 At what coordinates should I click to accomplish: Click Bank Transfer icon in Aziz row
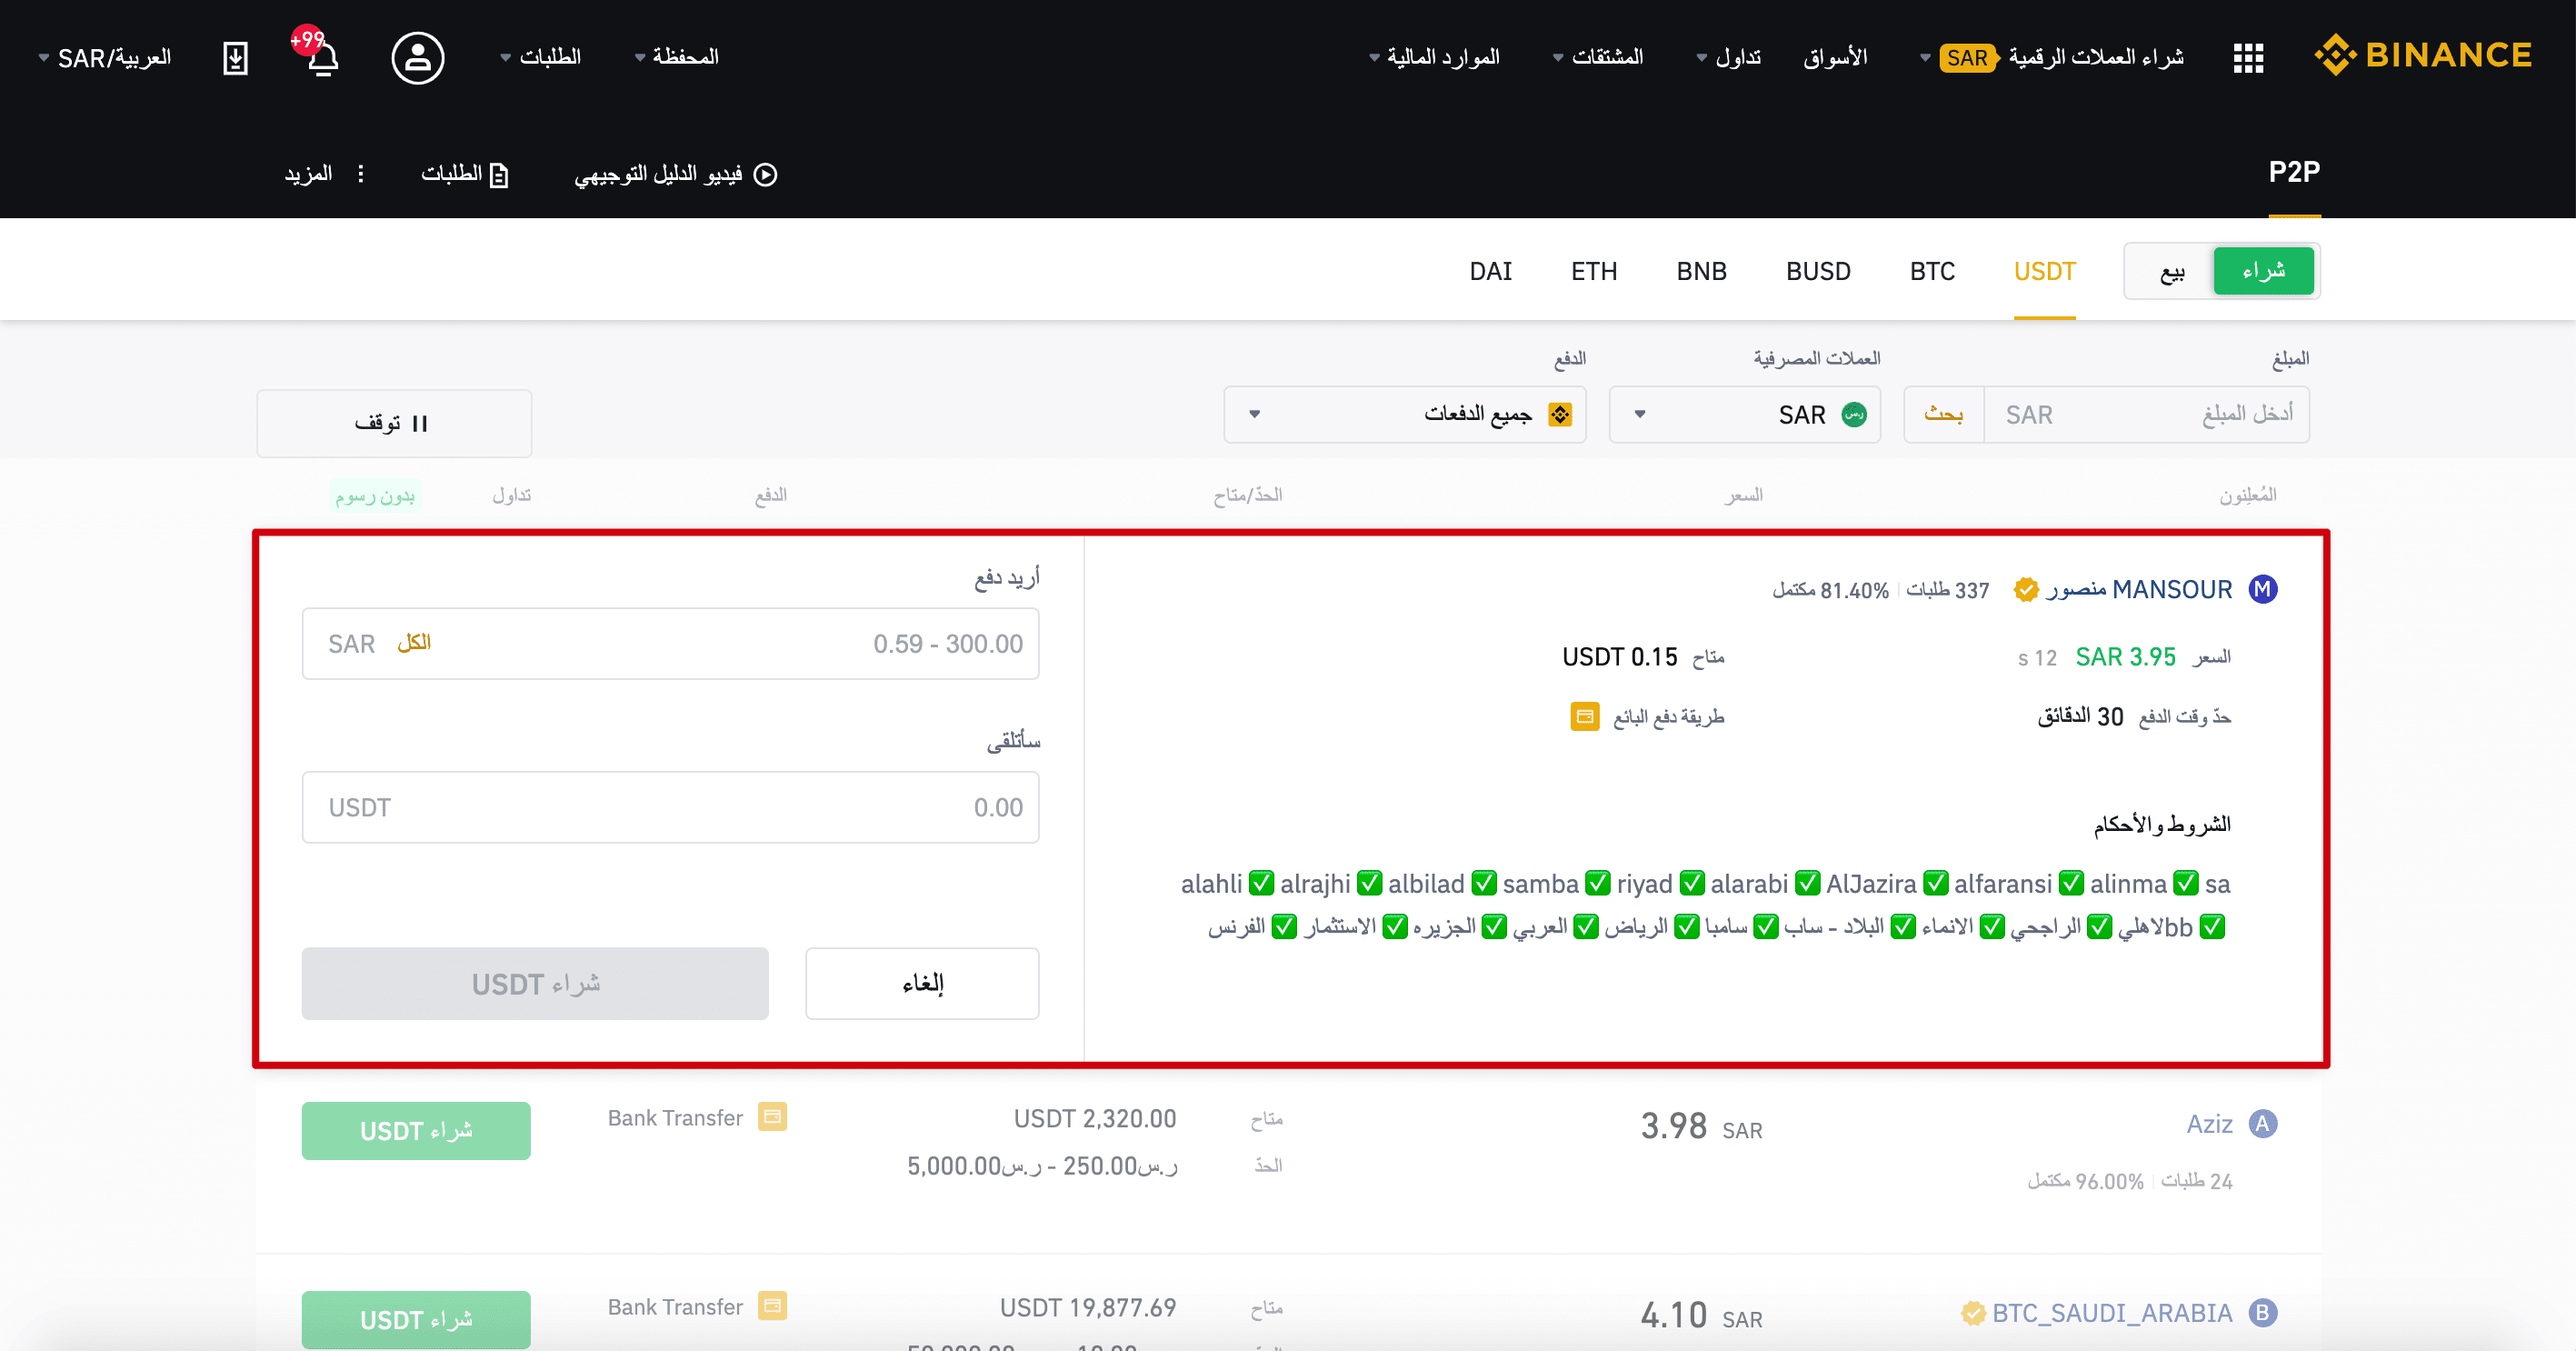(x=772, y=1117)
